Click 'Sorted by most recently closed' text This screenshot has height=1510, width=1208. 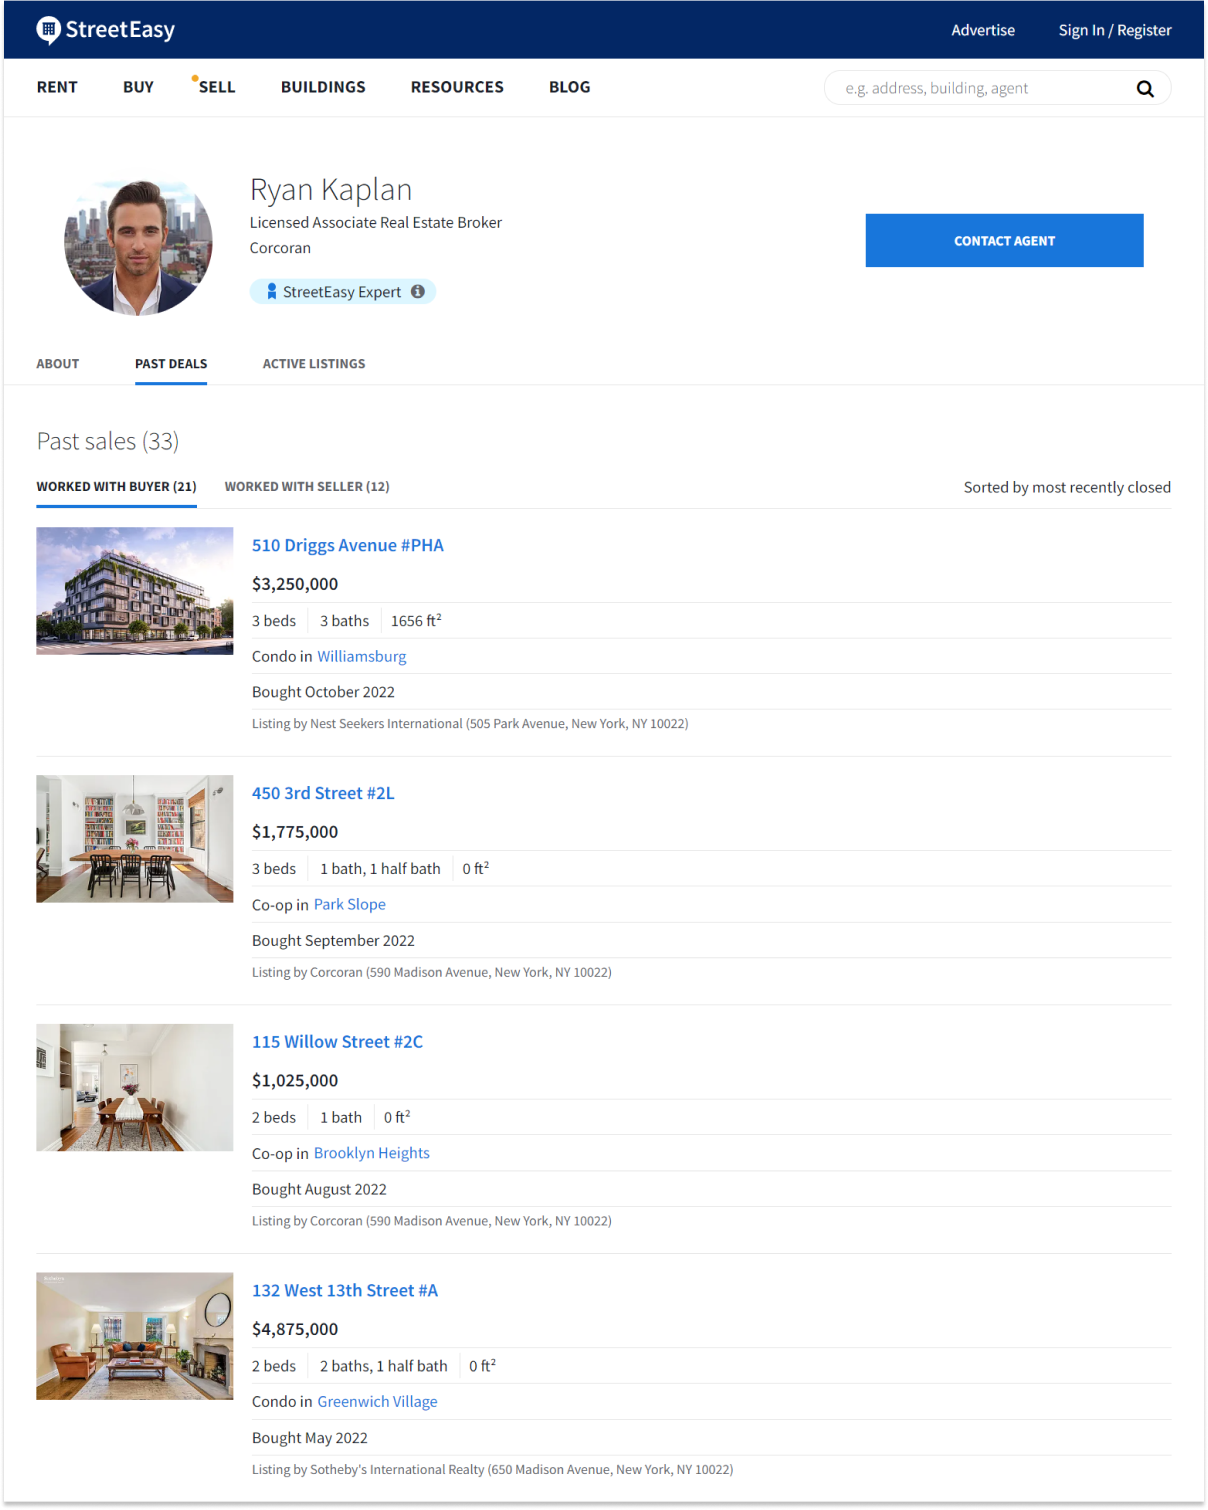1067,487
